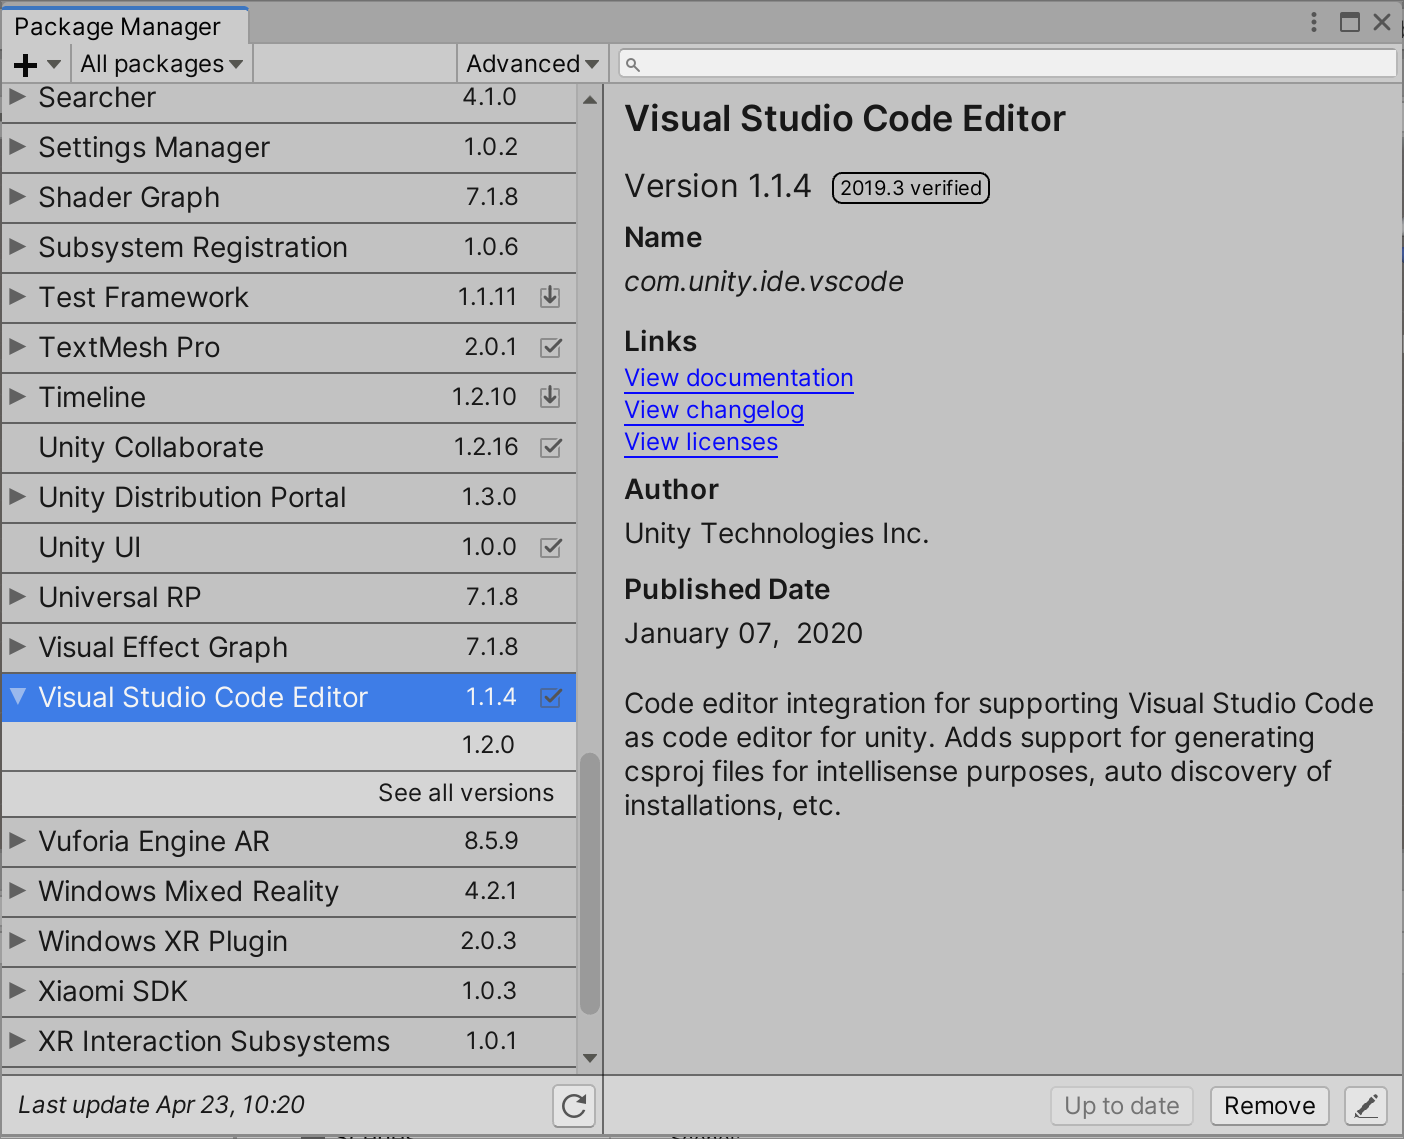Select version 1.2.0 of VS Code Editor
1404x1139 pixels.
pyautogui.click(x=289, y=745)
